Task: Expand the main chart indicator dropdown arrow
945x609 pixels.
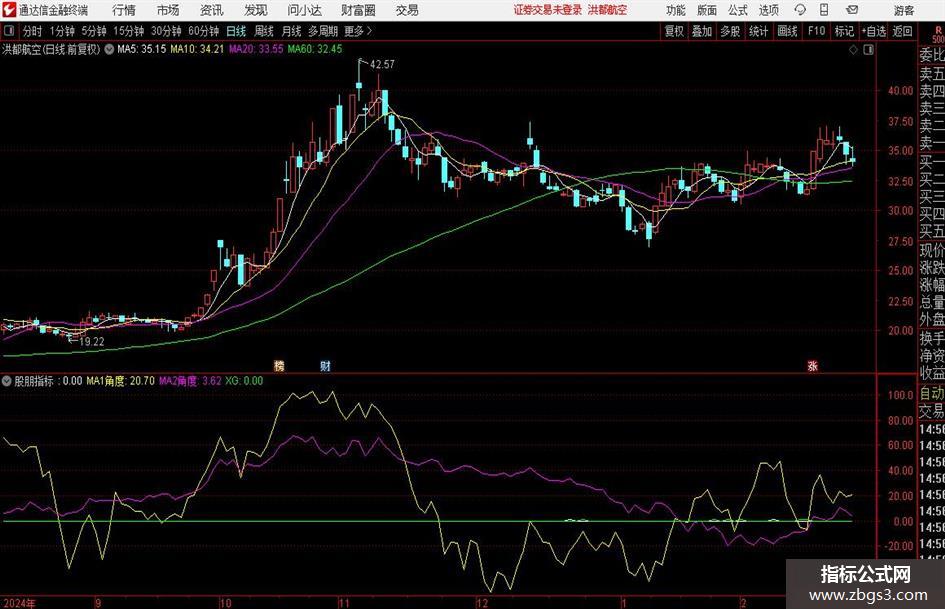Action: coord(109,49)
